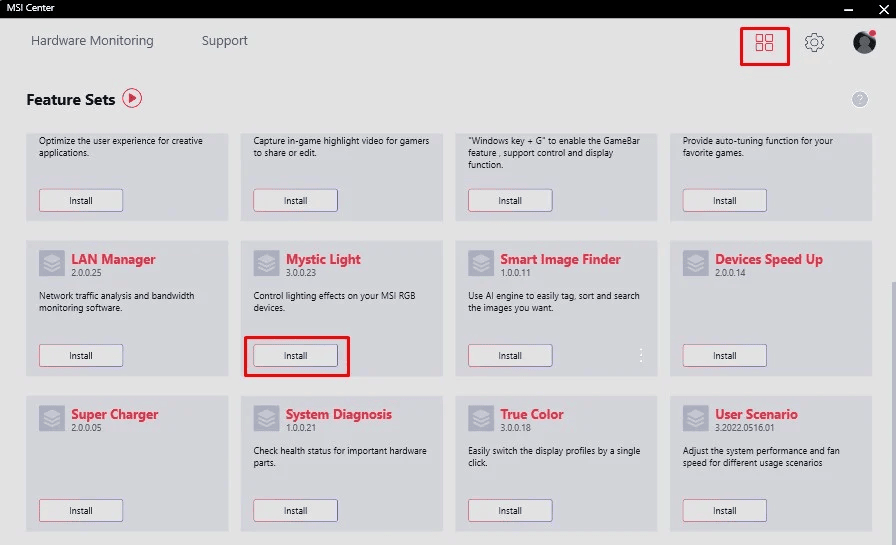Click the LAN Manager stack icon
This screenshot has height=545, width=896.
tap(52, 263)
